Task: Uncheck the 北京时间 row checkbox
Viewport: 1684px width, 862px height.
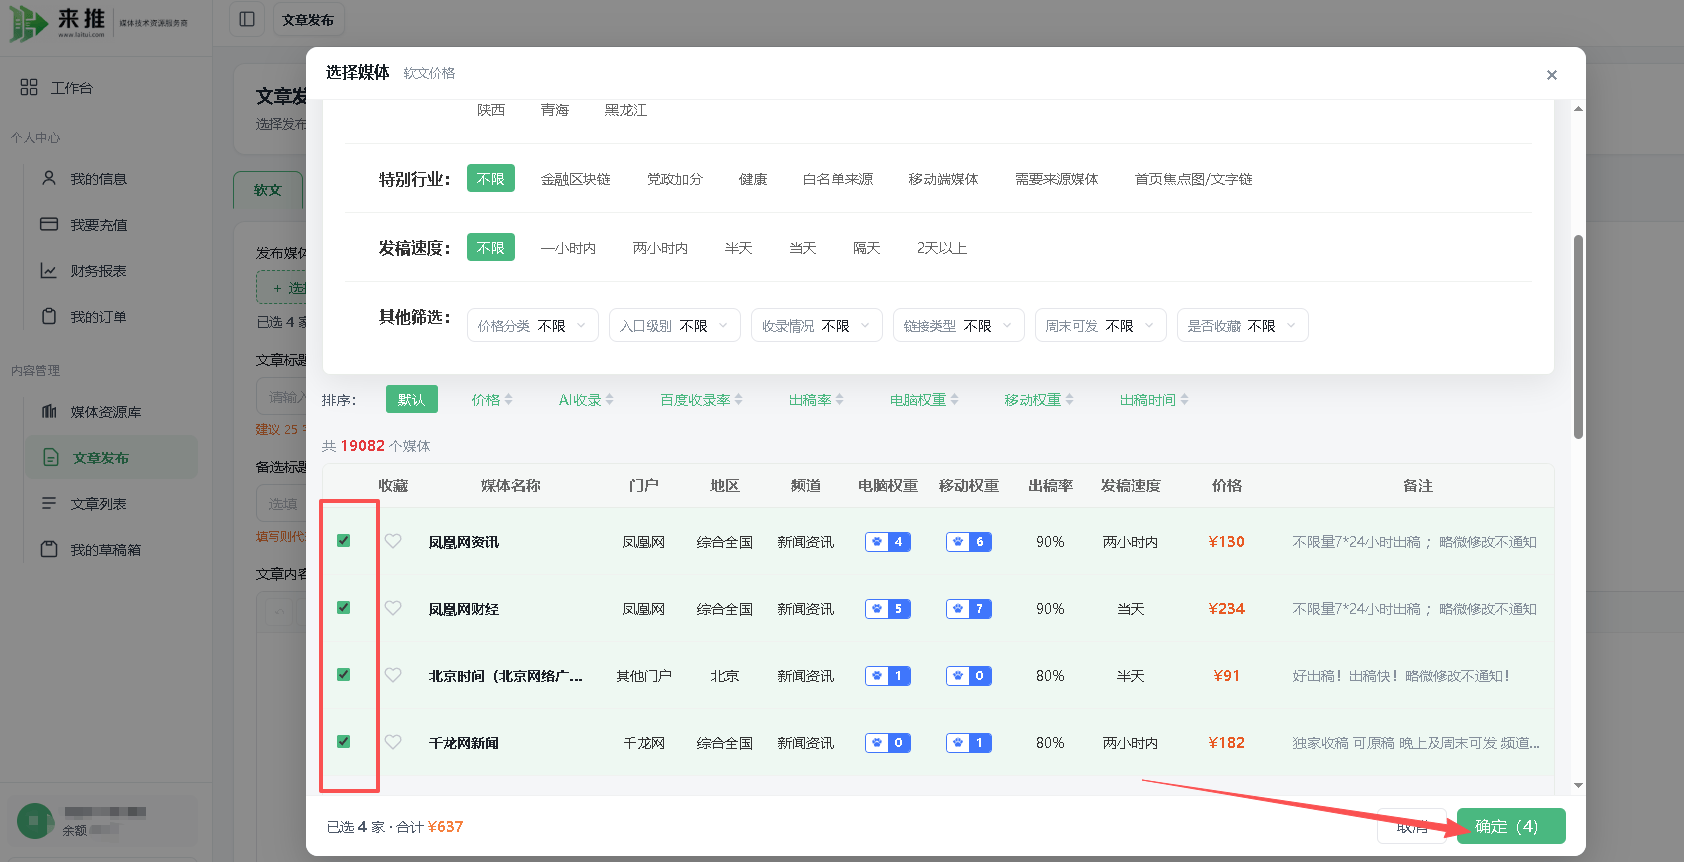Action: tap(343, 675)
